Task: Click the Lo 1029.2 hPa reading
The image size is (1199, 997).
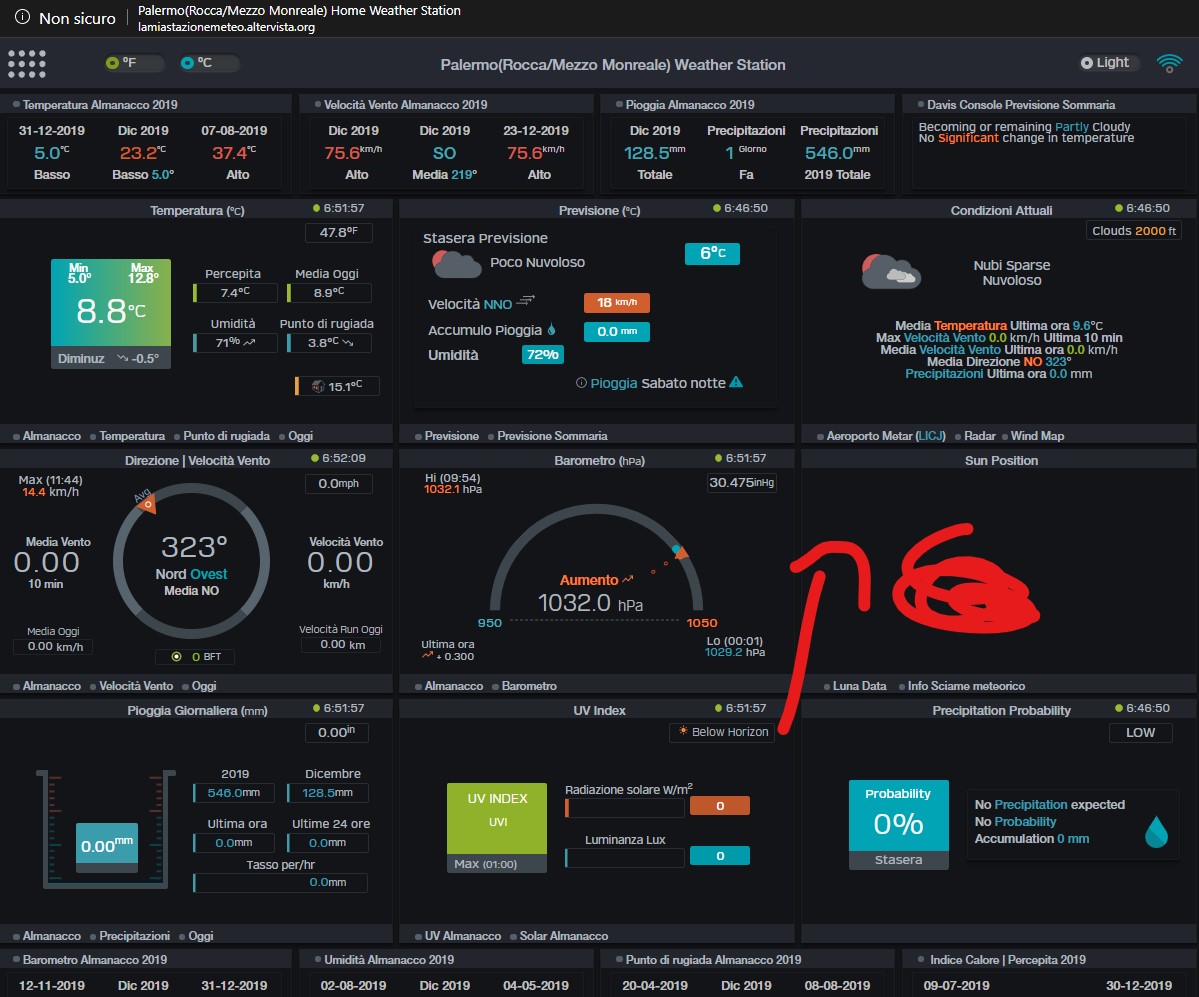Action: [735, 646]
